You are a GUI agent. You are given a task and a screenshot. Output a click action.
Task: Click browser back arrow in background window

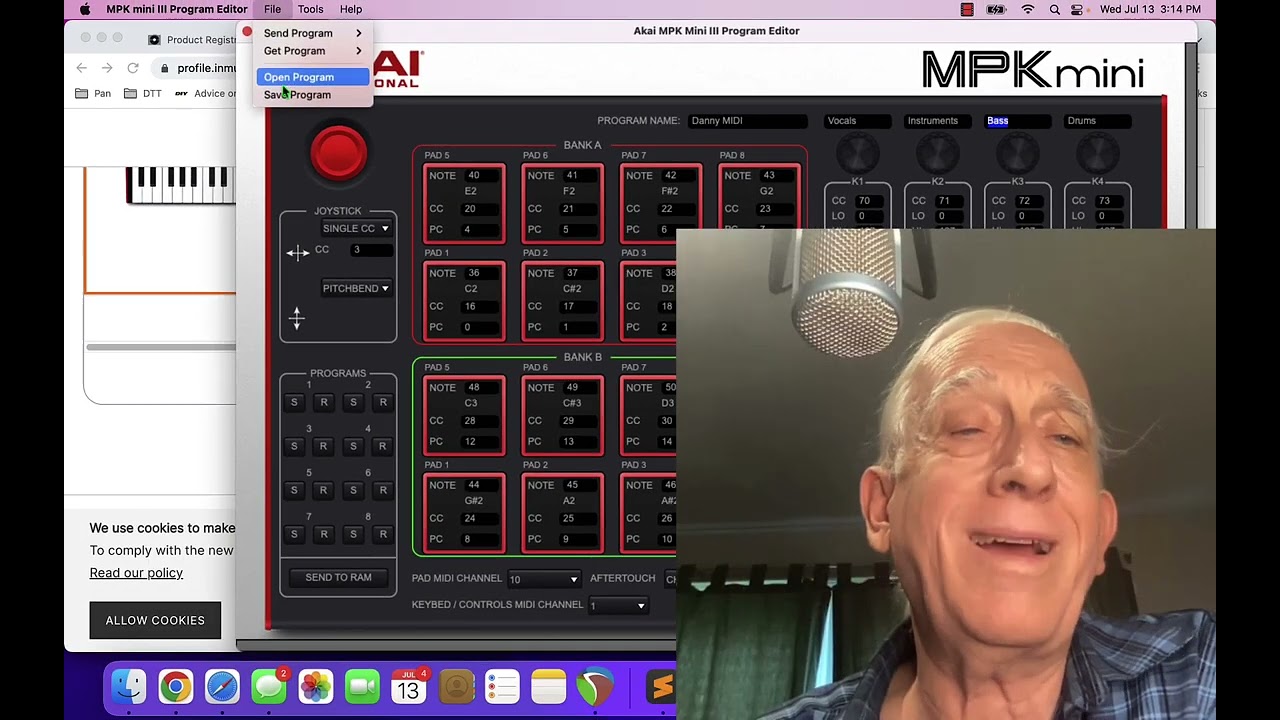pyautogui.click(x=82, y=68)
